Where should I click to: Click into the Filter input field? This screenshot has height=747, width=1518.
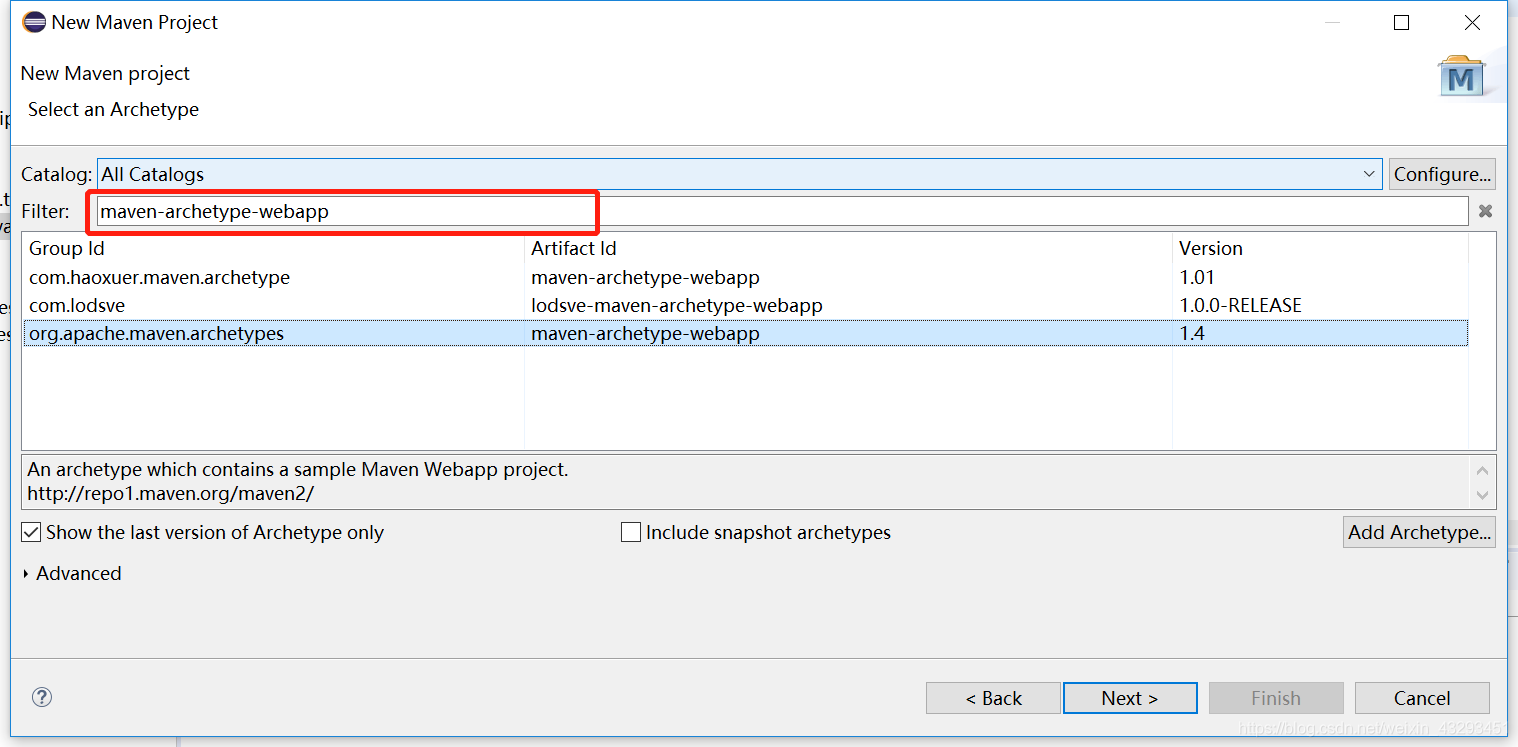[x=782, y=211]
